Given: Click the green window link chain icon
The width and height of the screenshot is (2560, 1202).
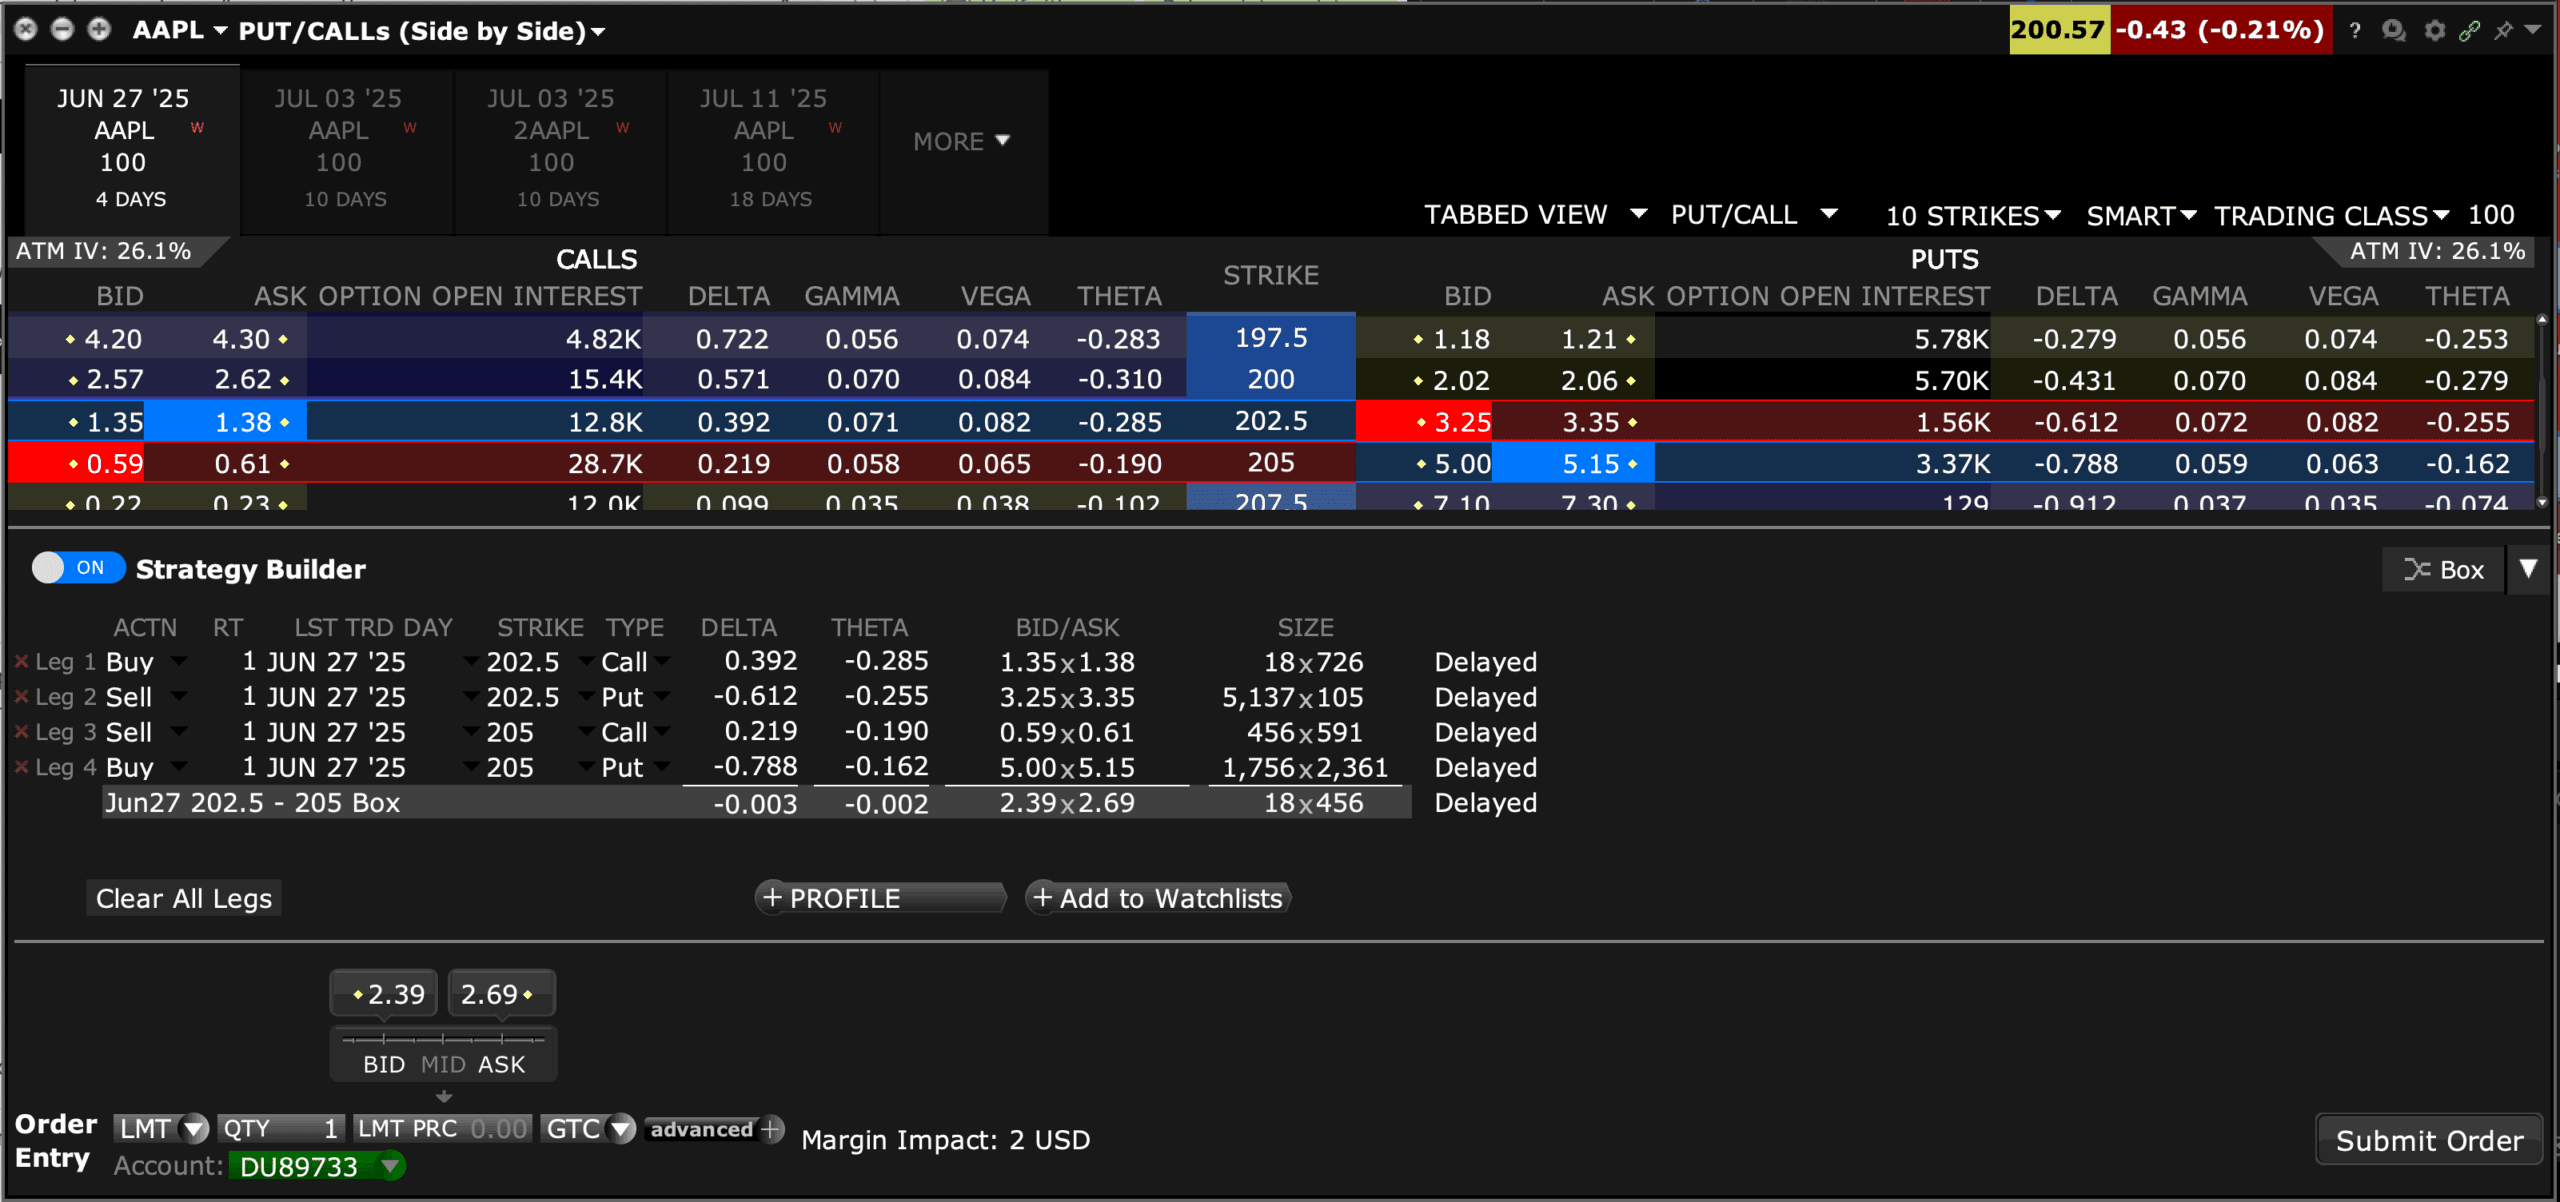Looking at the screenshot, I should coord(2469,30).
